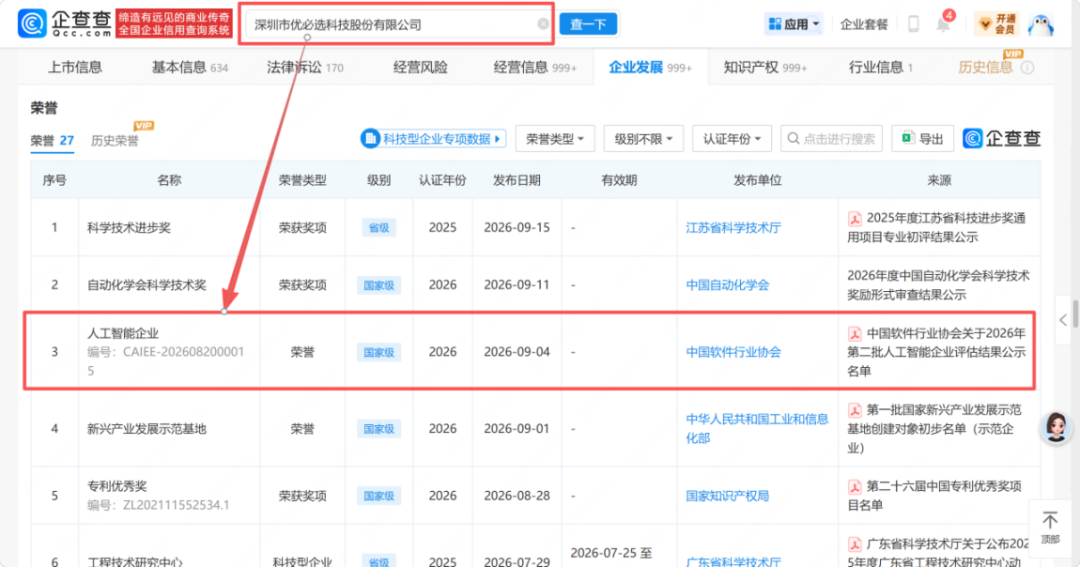Open 科技型企业专项数据 document icon
Image resolution: width=1080 pixels, height=567 pixels.
371,138
